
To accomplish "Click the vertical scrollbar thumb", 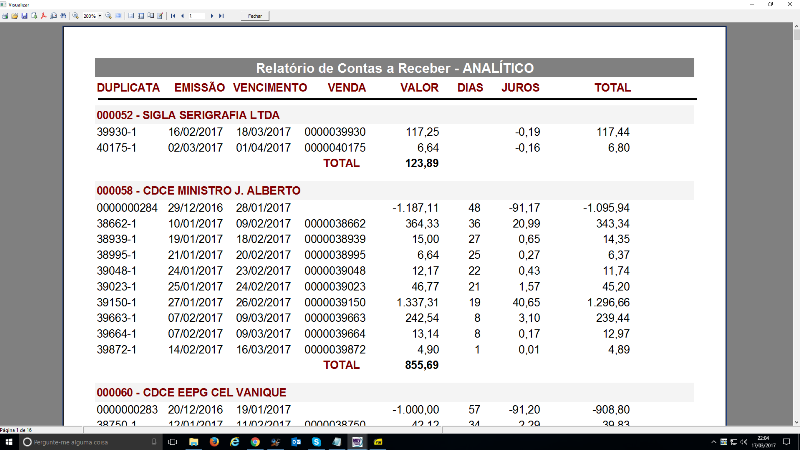I will click(x=796, y=35).
